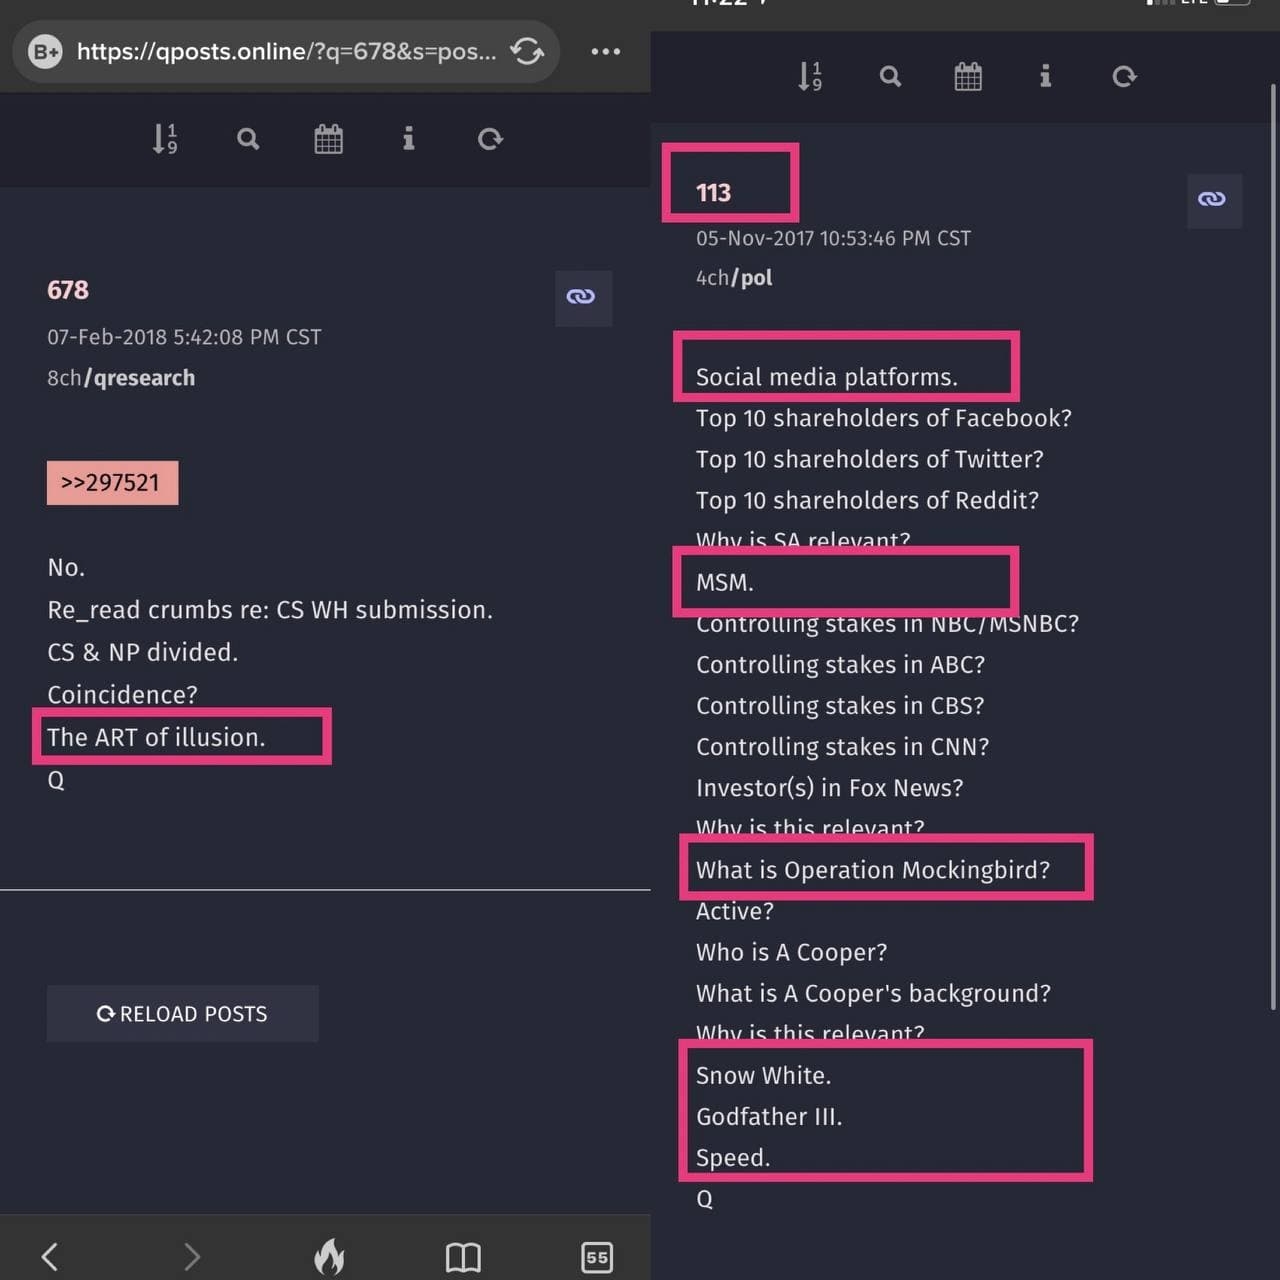
Task: Click 'Investor(s) in Fox News?'
Action: click(830, 788)
